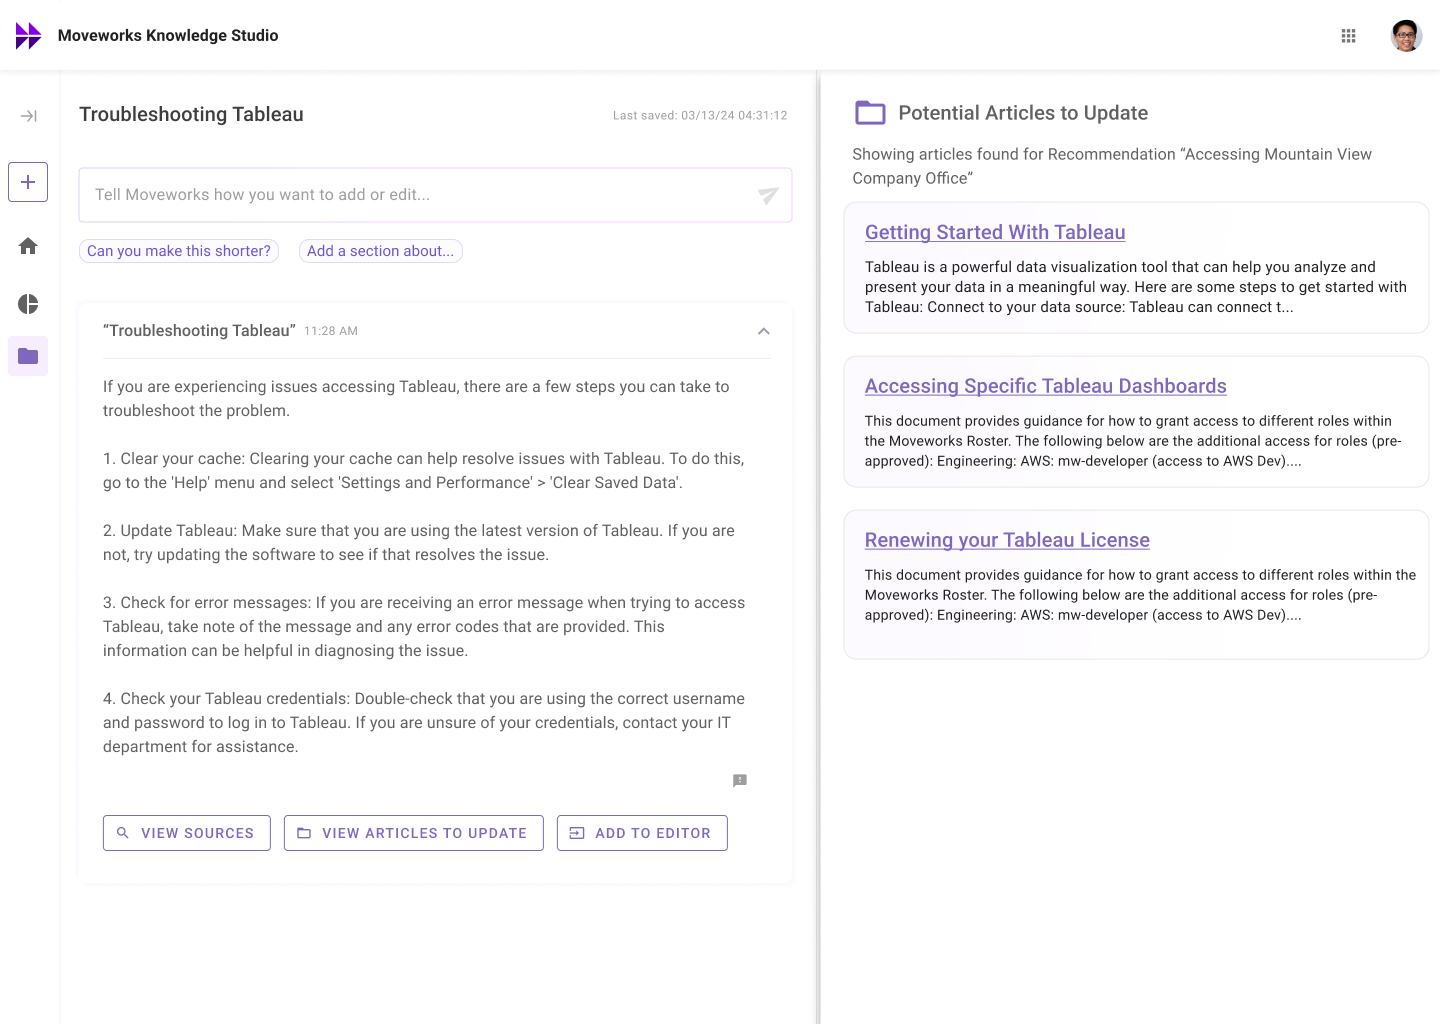This screenshot has height=1024, width=1440.
Task: Select 'Can you make this shorter?' suggestion
Action: pos(179,251)
